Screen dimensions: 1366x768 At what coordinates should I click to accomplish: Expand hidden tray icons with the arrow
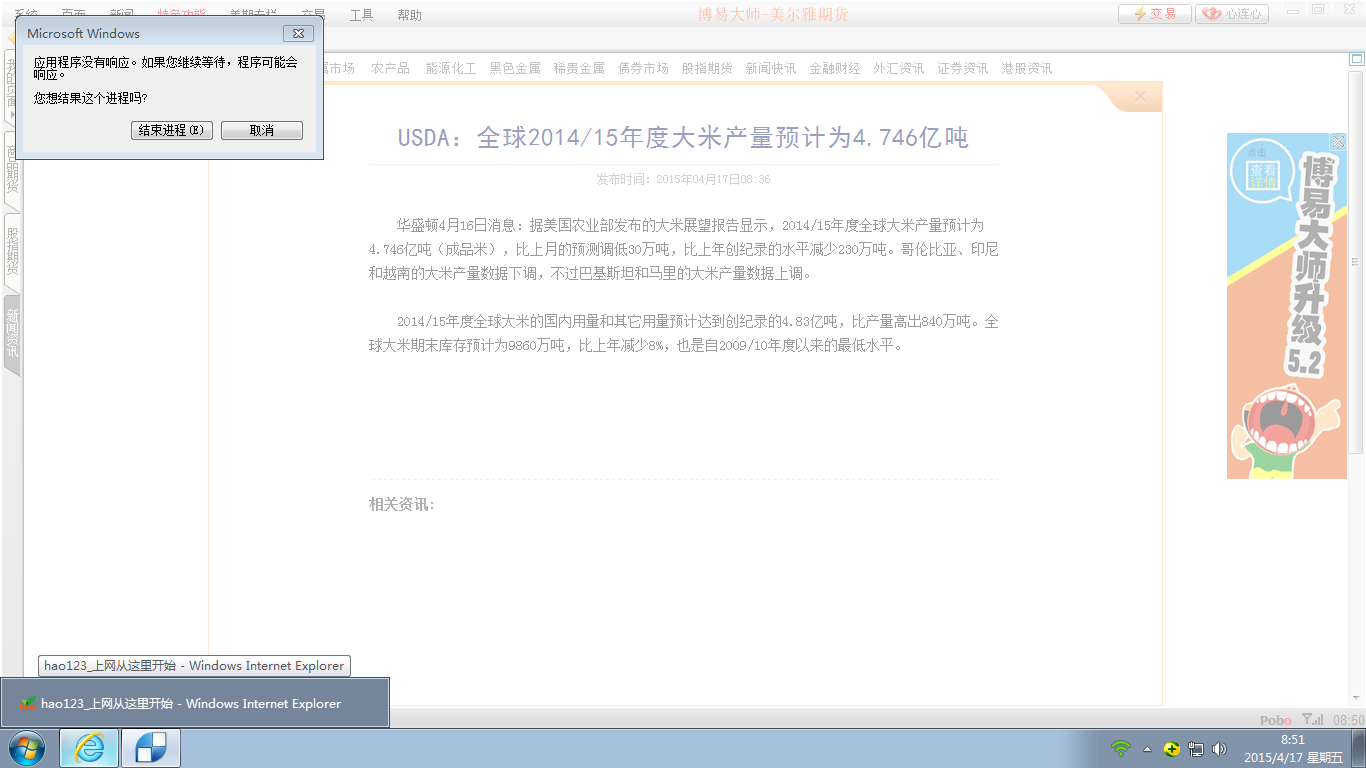1147,748
